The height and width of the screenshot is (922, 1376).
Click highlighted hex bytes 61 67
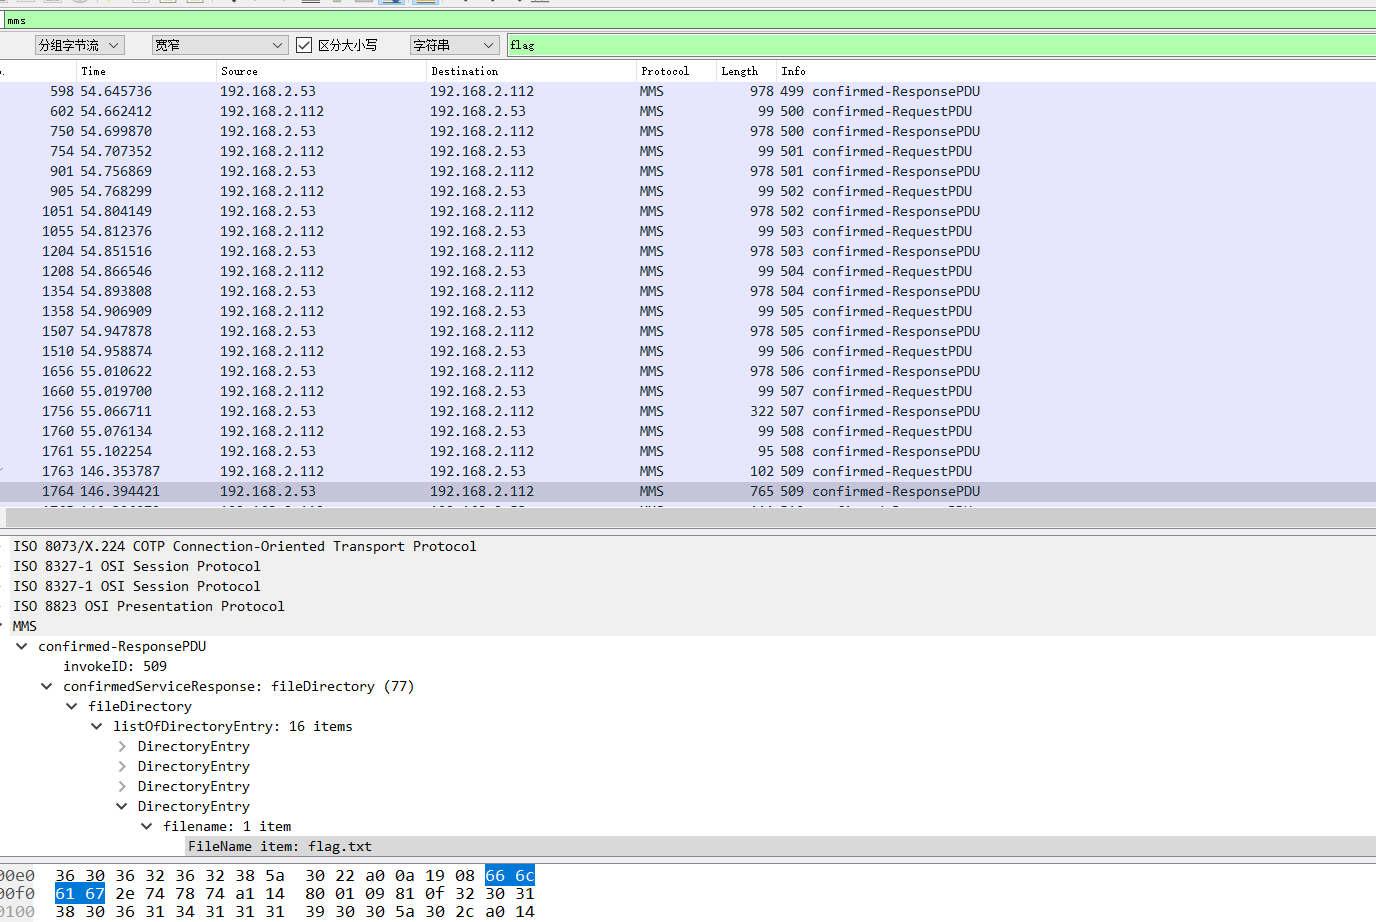pos(80,894)
